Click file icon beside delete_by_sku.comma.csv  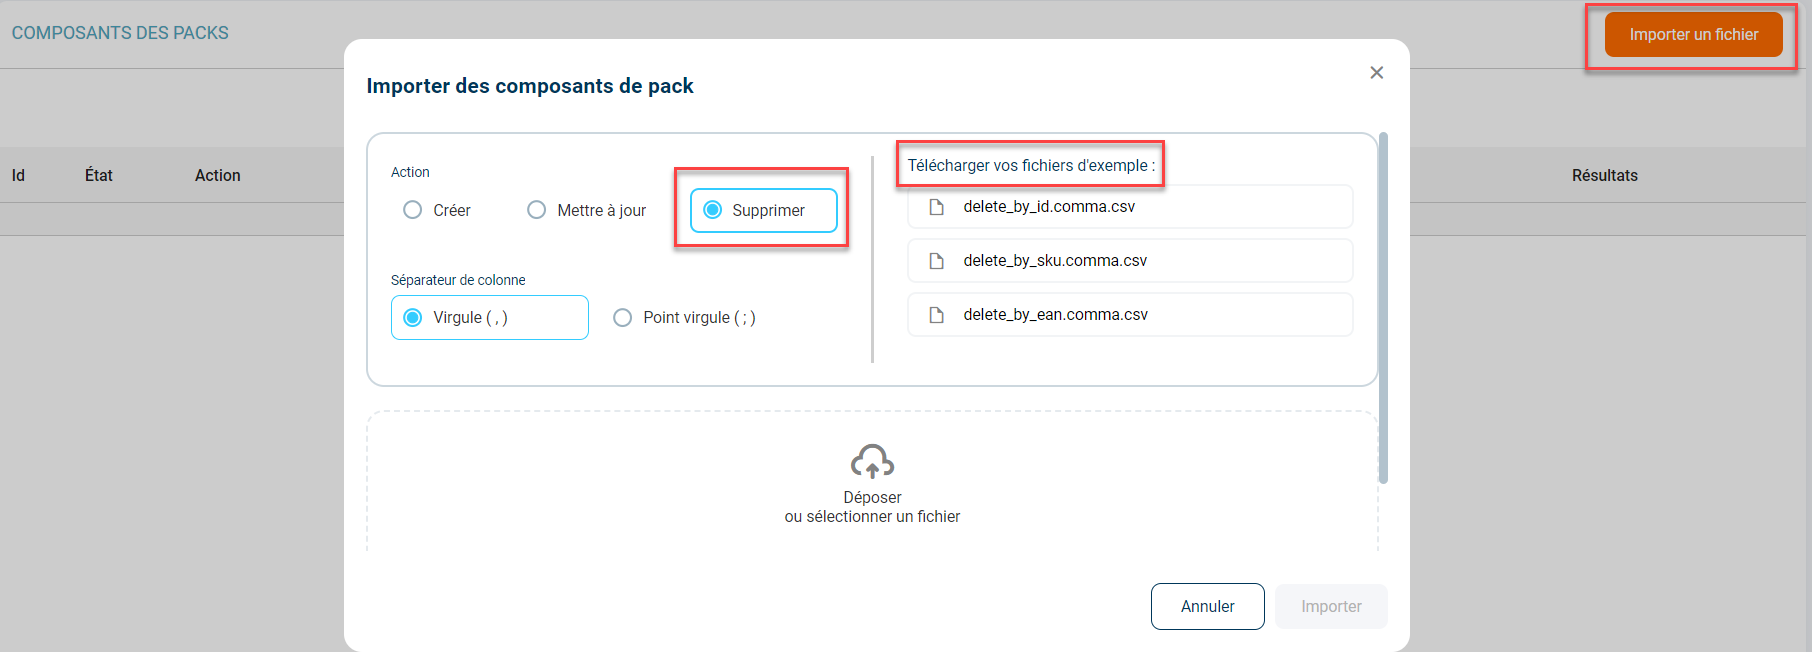click(x=937, y=261)
